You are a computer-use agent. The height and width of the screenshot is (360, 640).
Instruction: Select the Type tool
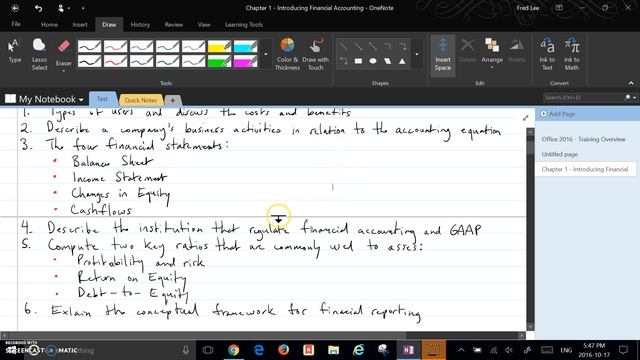pos(14,51)
